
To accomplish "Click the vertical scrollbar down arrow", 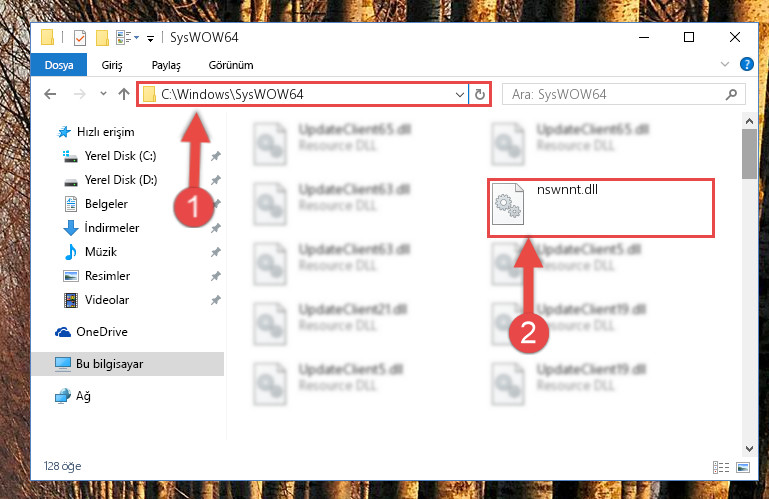I will coord(749,448).
